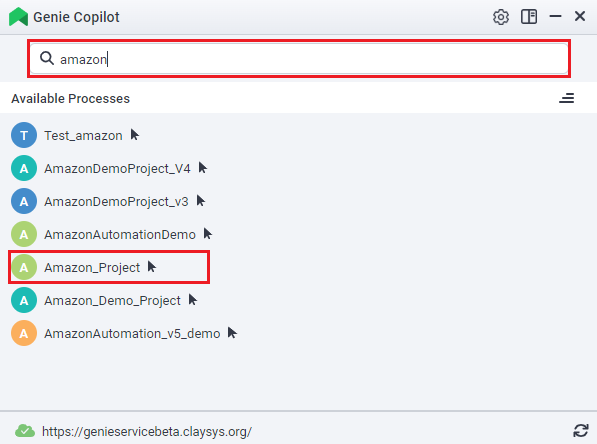Open the settings gear icon

pos(501,17)
